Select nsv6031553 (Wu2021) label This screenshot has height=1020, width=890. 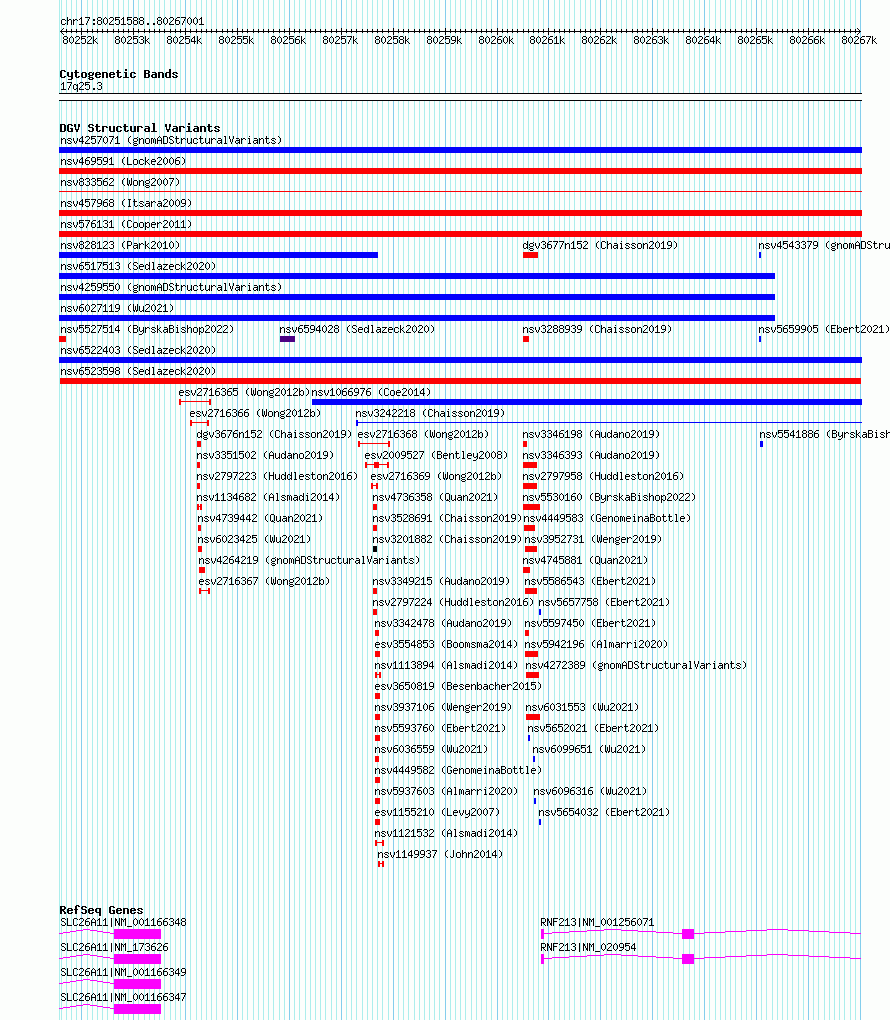point(582,707)
